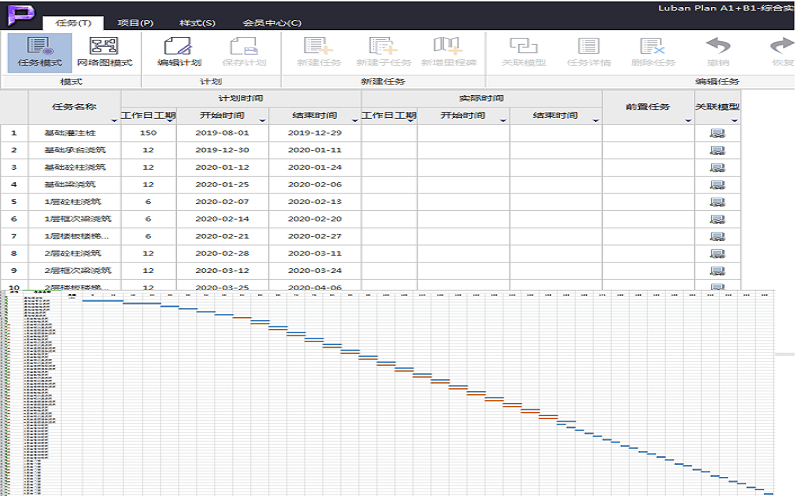Screen dimensions: 800x500
Task: Click linked model icon for 基础灌注桩 row
Action: coord(717,133)
